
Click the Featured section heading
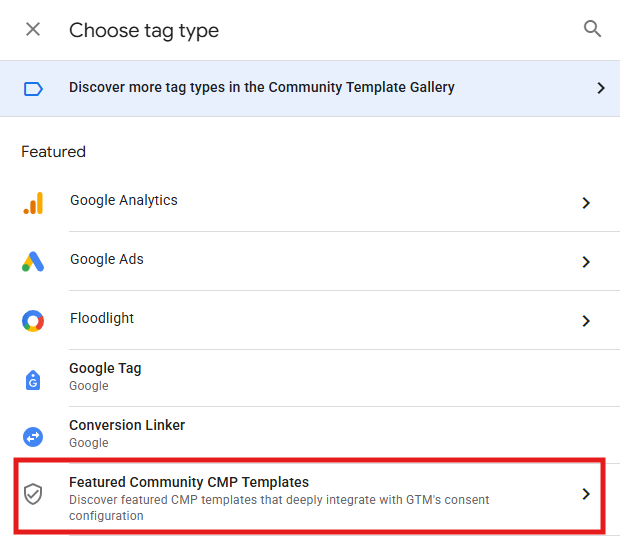(x=53, y=152)
